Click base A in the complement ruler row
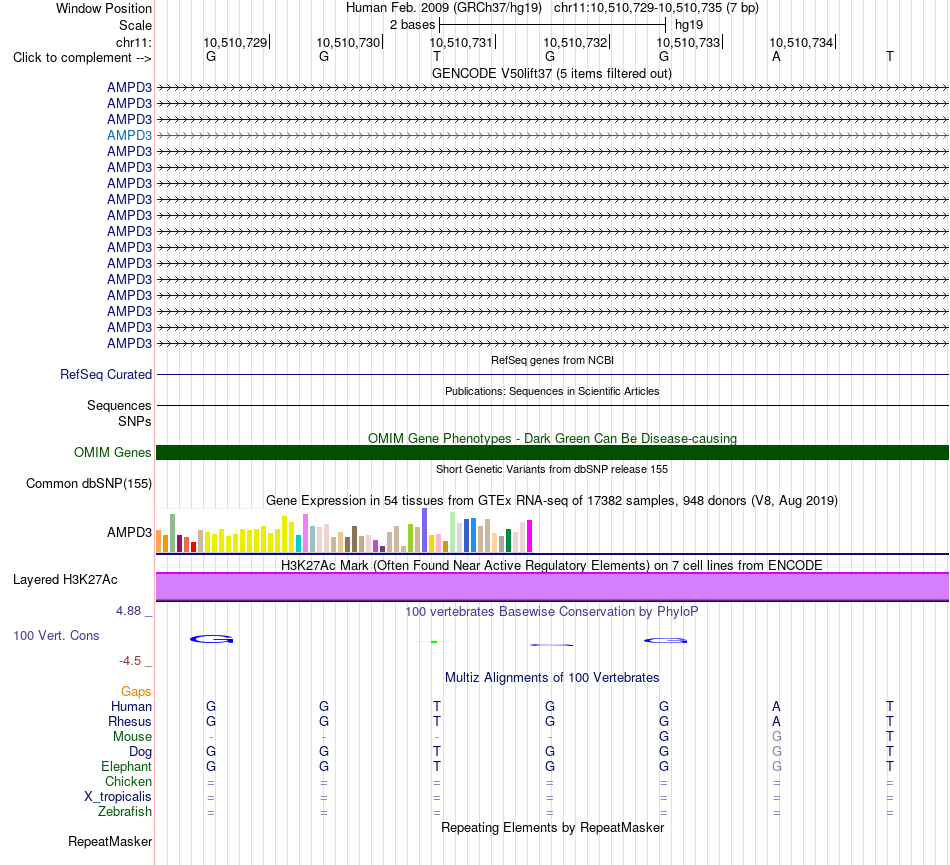Image resolution: width=950 pixels, height=865 pixels. click(x=776, y=56)
